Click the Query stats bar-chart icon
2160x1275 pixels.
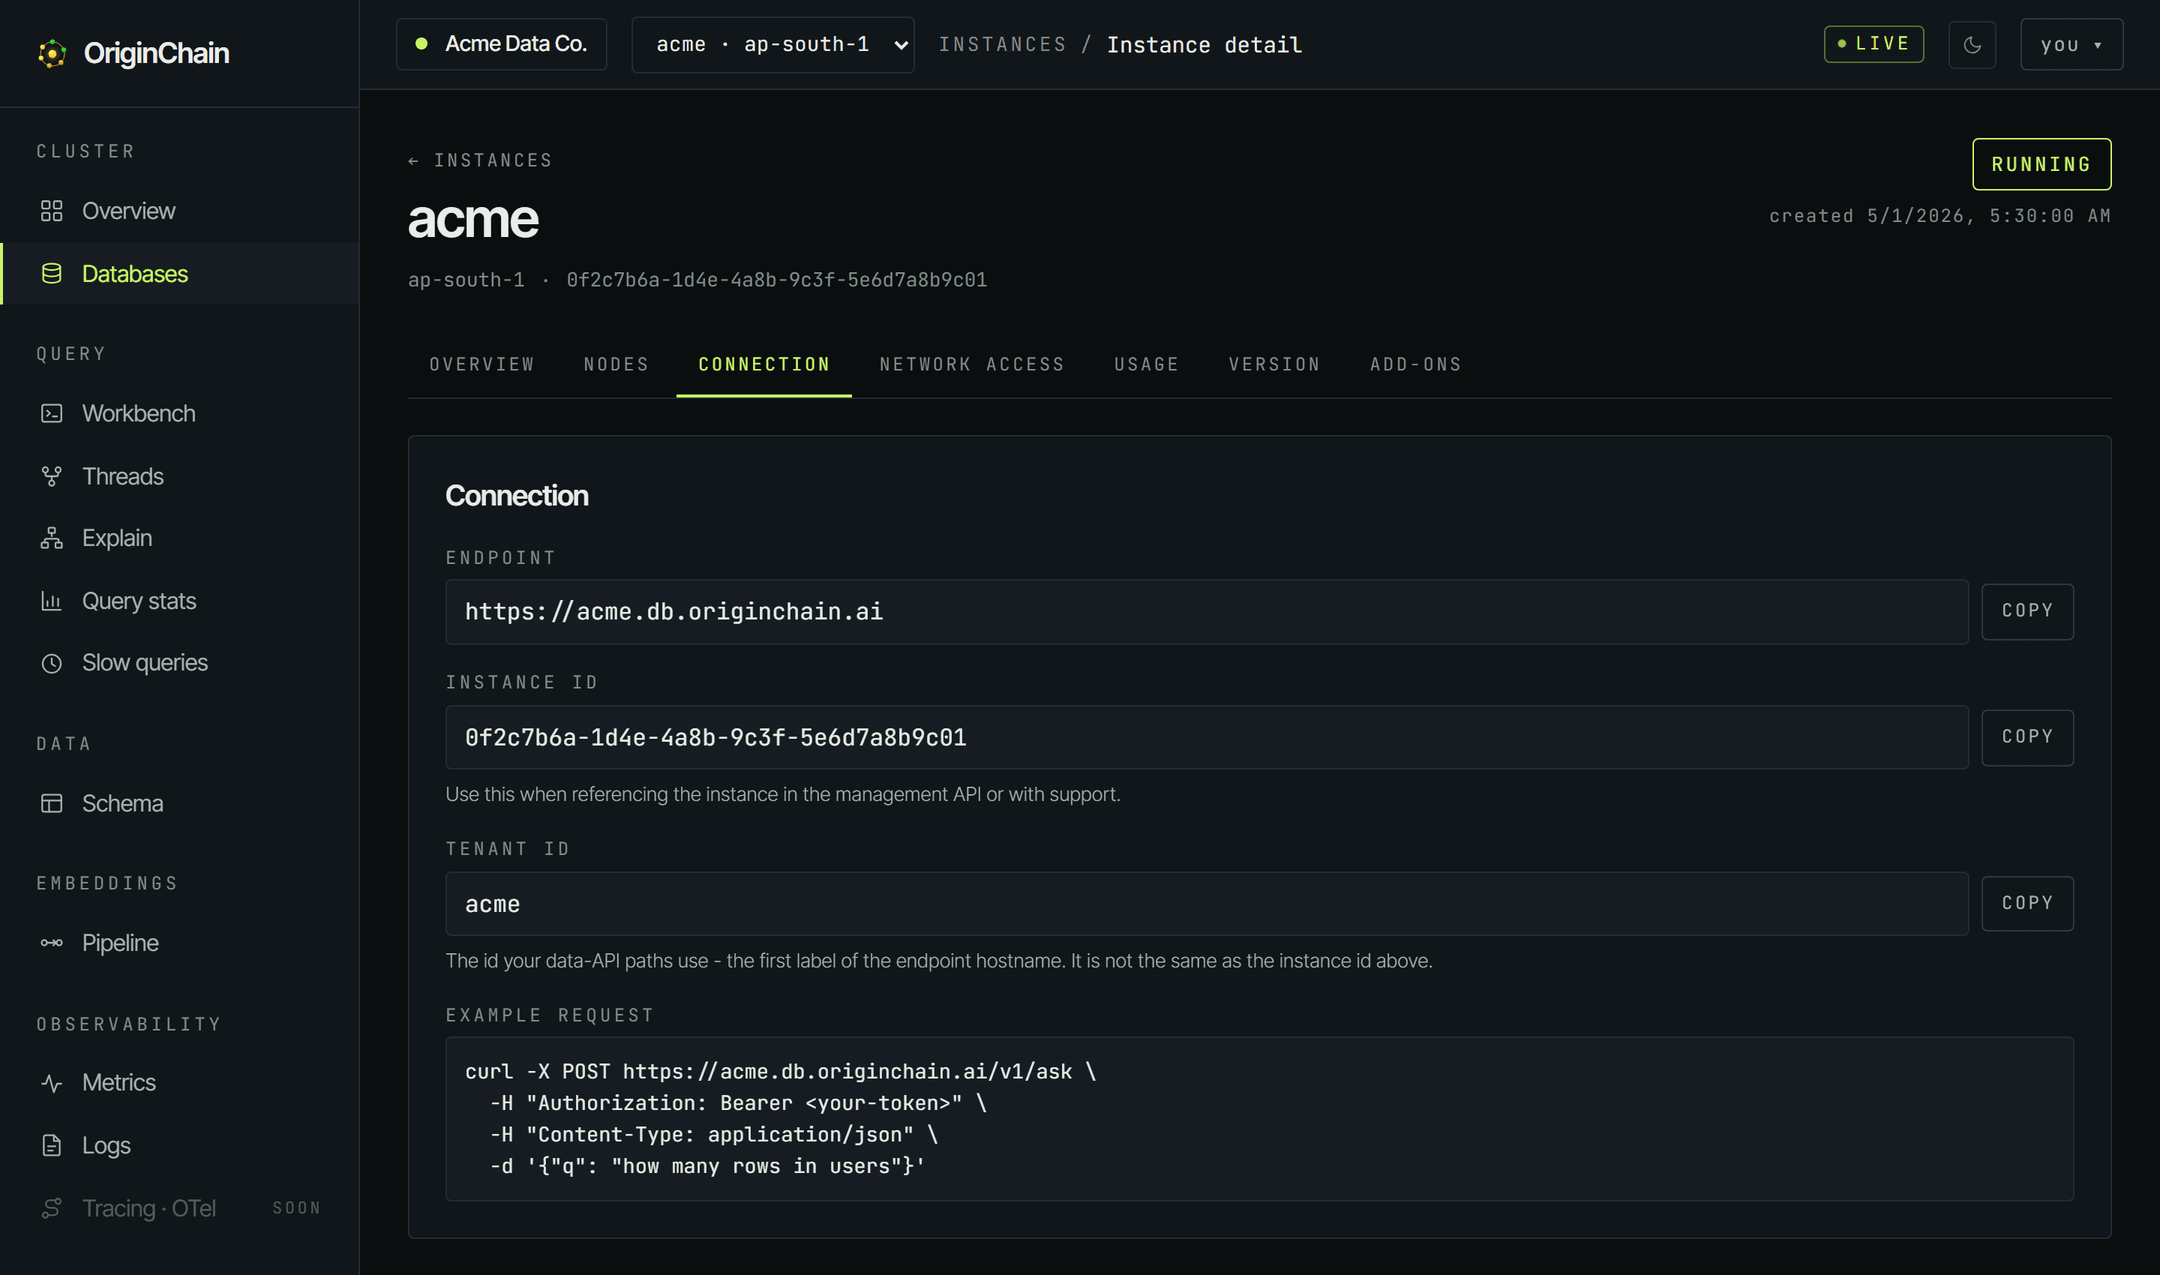(x=52, y=600)
